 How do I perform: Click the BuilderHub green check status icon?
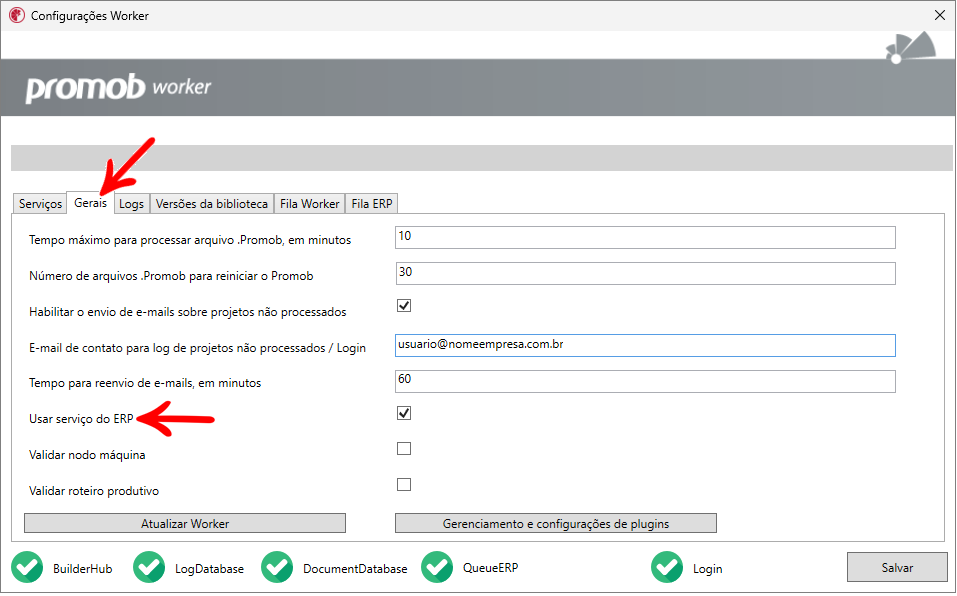click(x=27, y=567)
